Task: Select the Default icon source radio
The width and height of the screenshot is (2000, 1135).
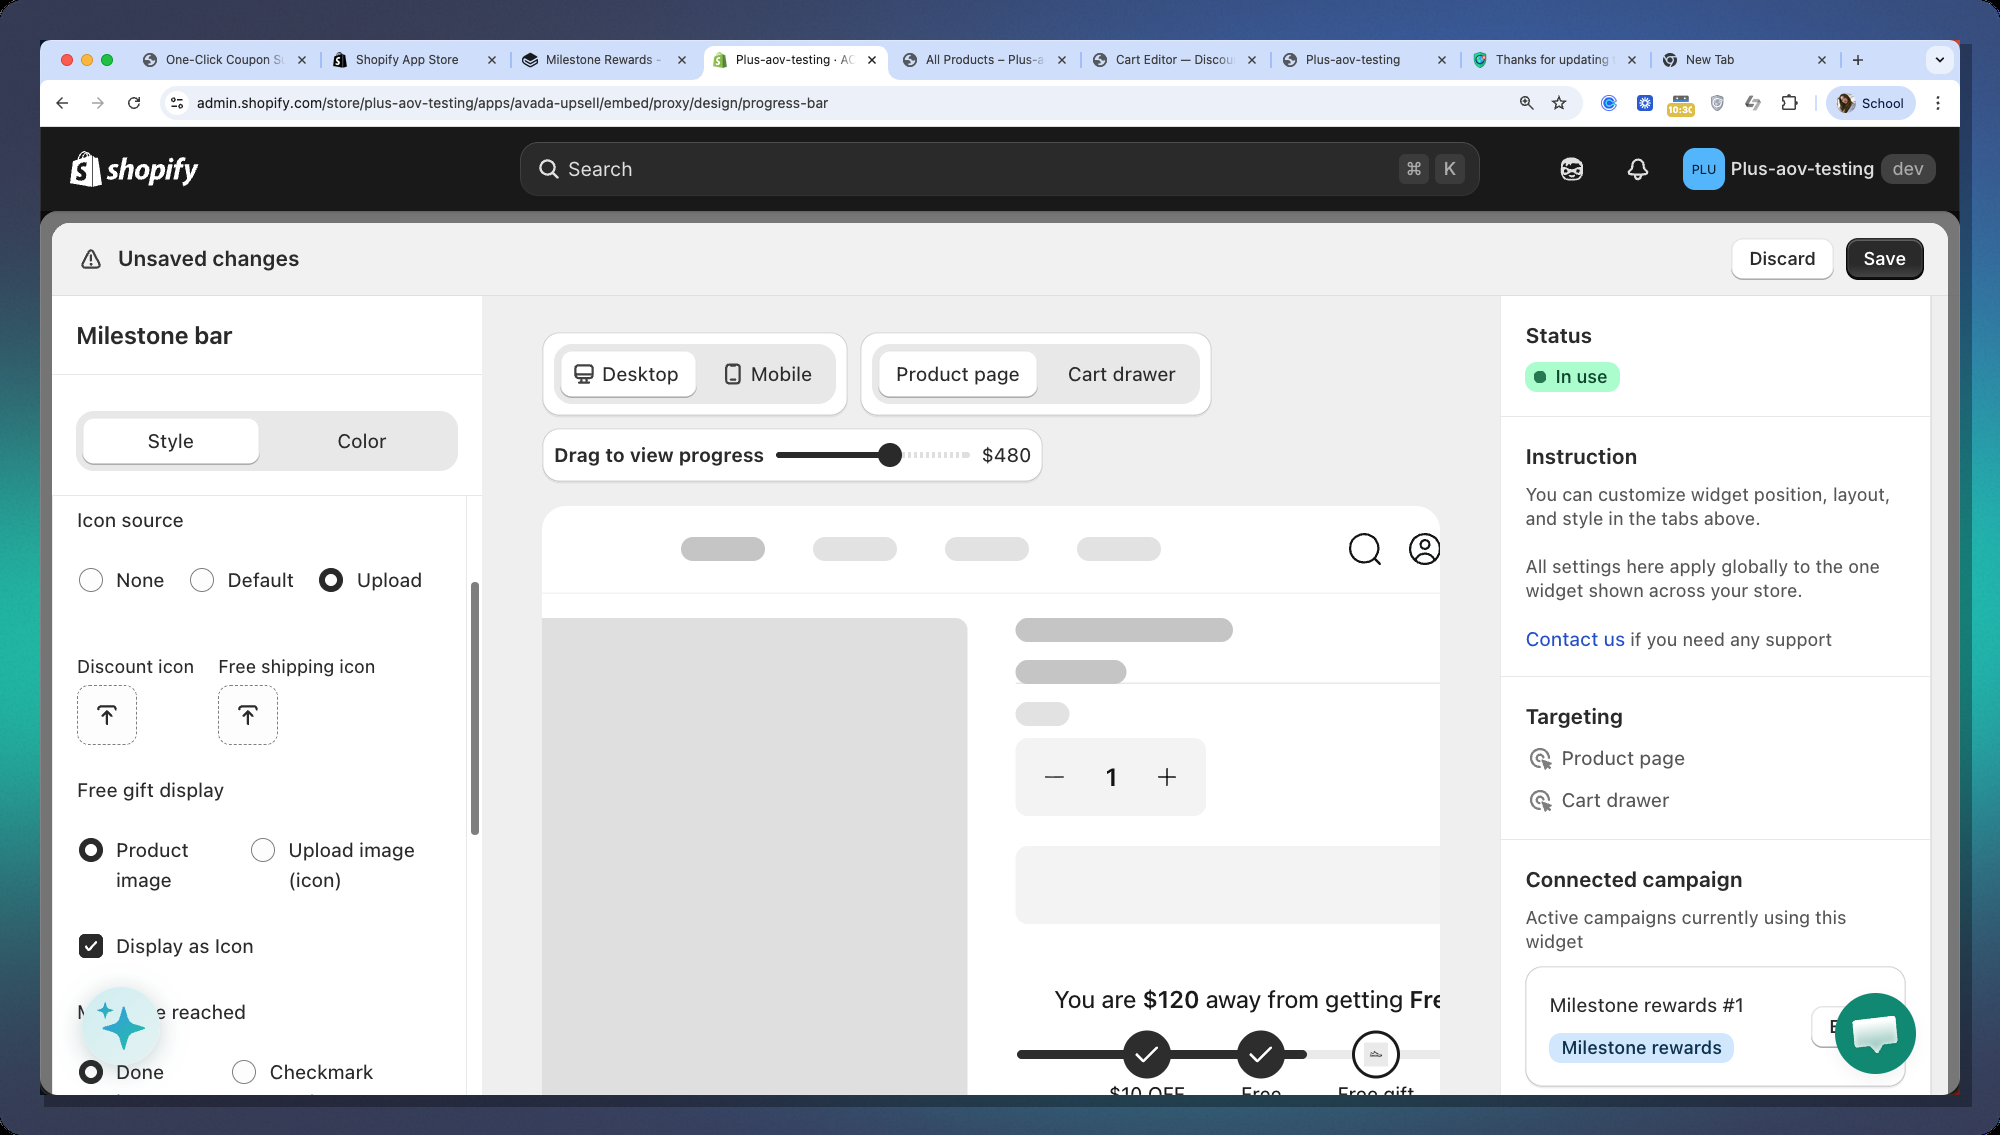Action: coord(202,580)
